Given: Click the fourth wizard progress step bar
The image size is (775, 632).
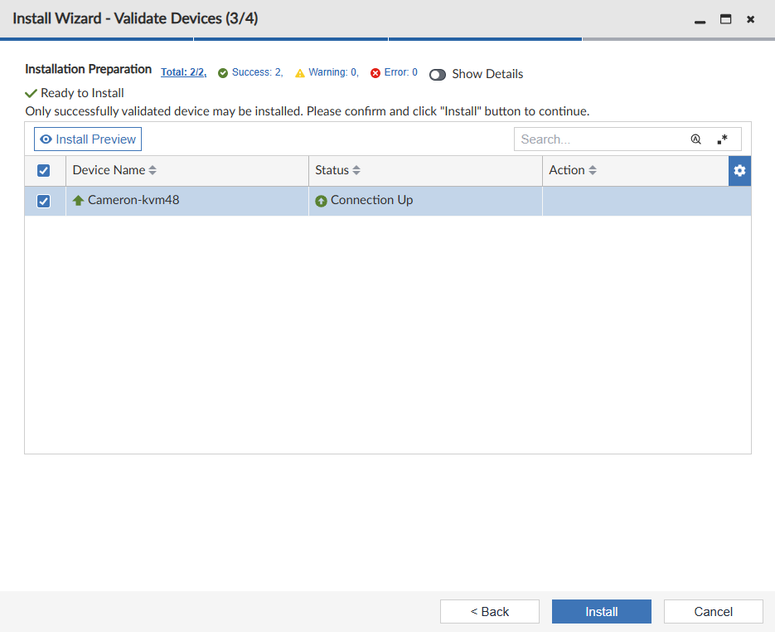Looking at the screenshot, I should 679,39.
